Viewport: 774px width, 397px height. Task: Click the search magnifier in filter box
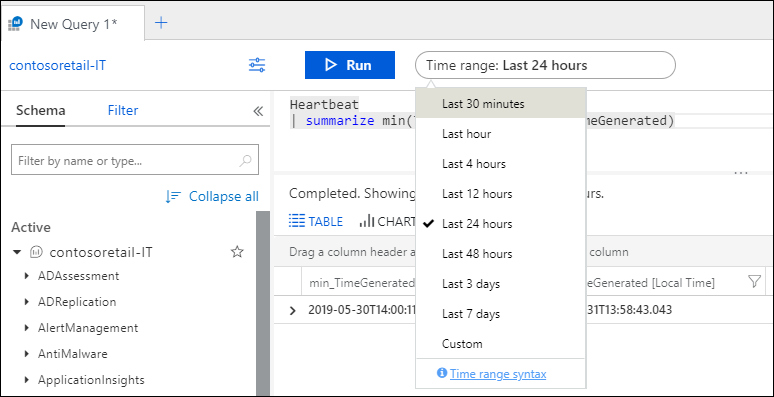click(x=245, y=160)
